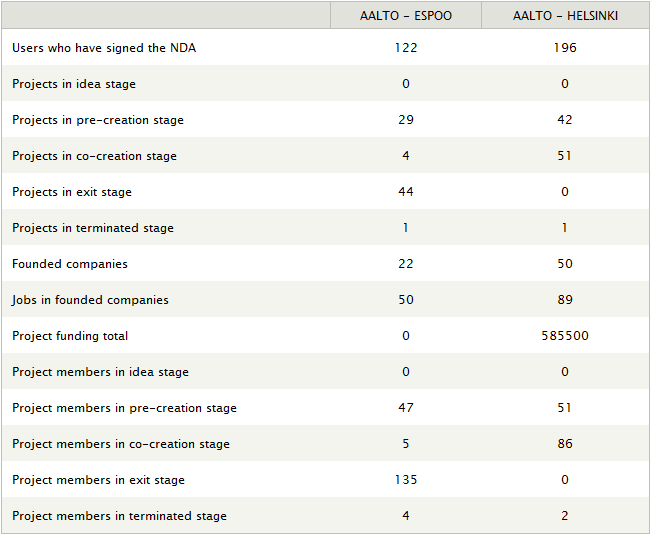
Task: Select the 'Founded companies' row label
Action: [70, 264]
